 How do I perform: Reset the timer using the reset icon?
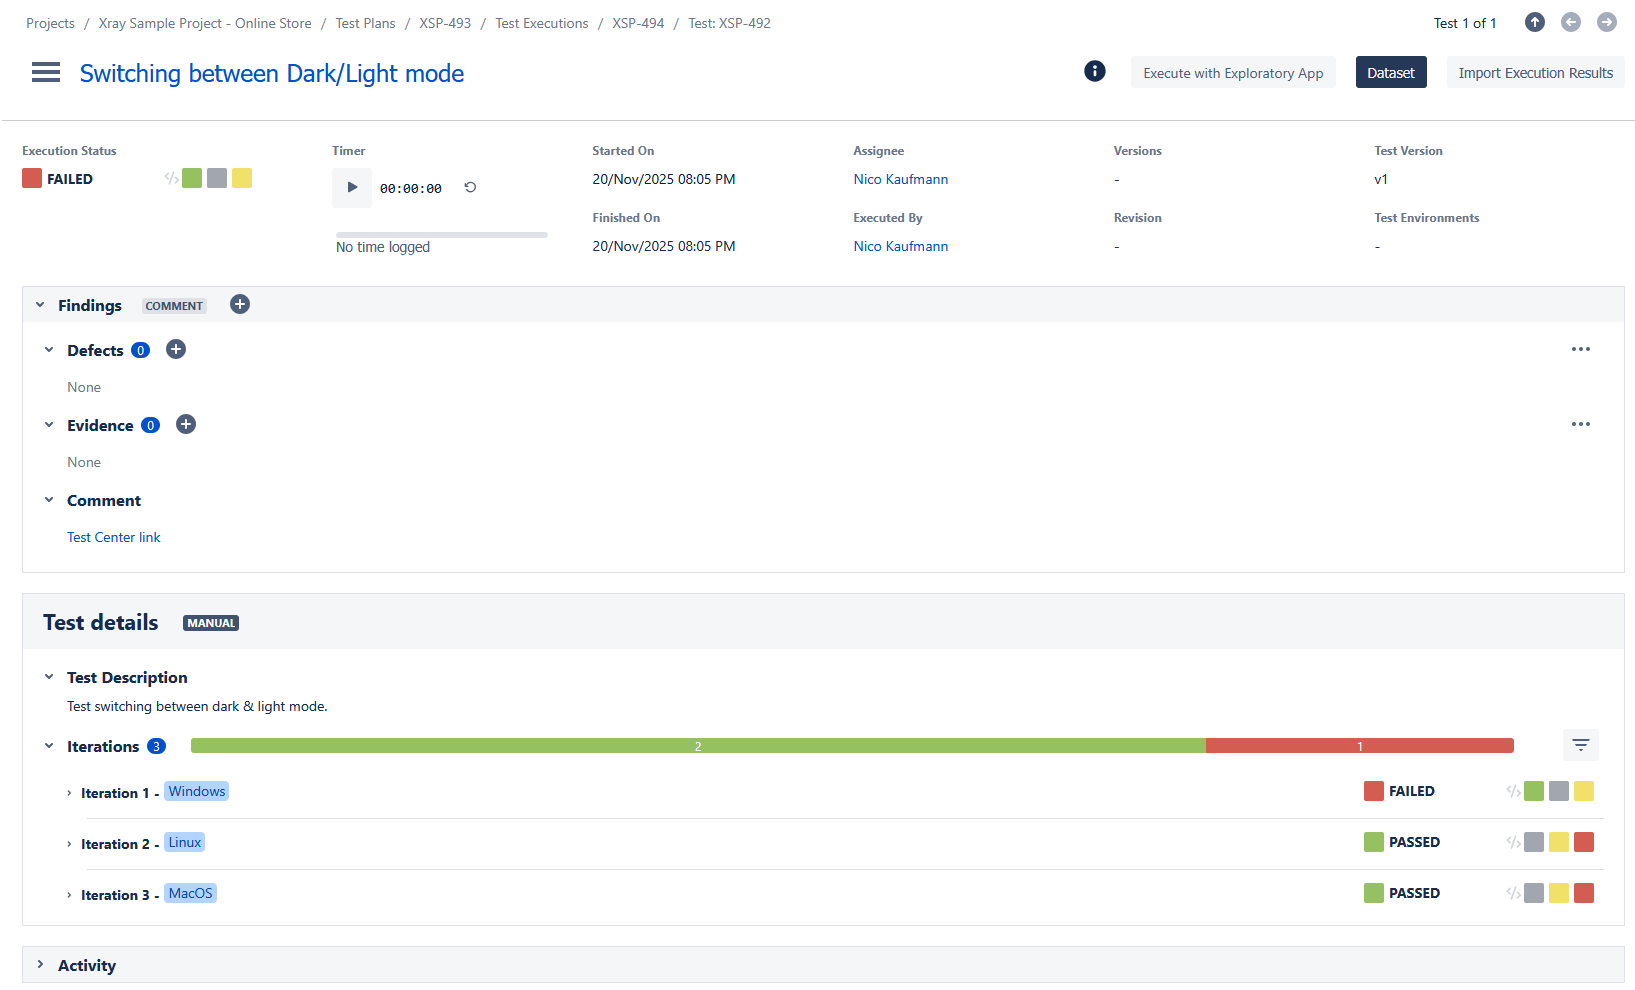470,187
